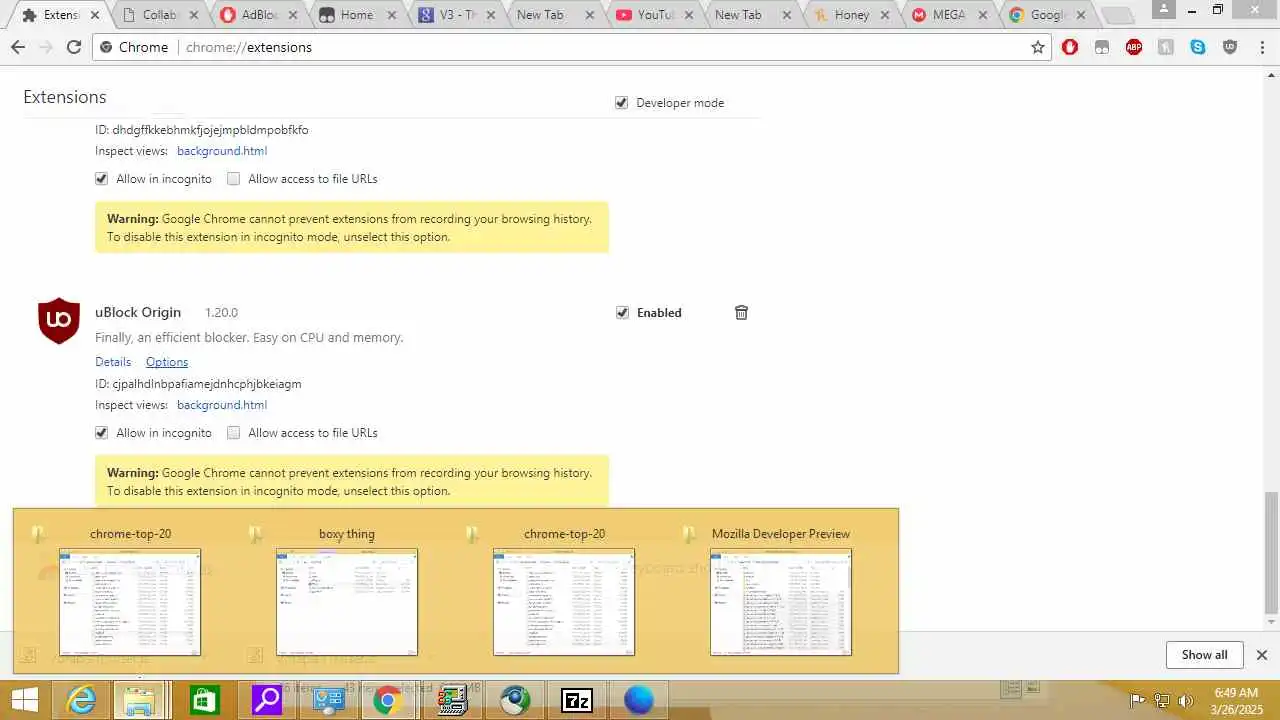
Task: Close the Extensions tab
Action: tap(95, 15)
